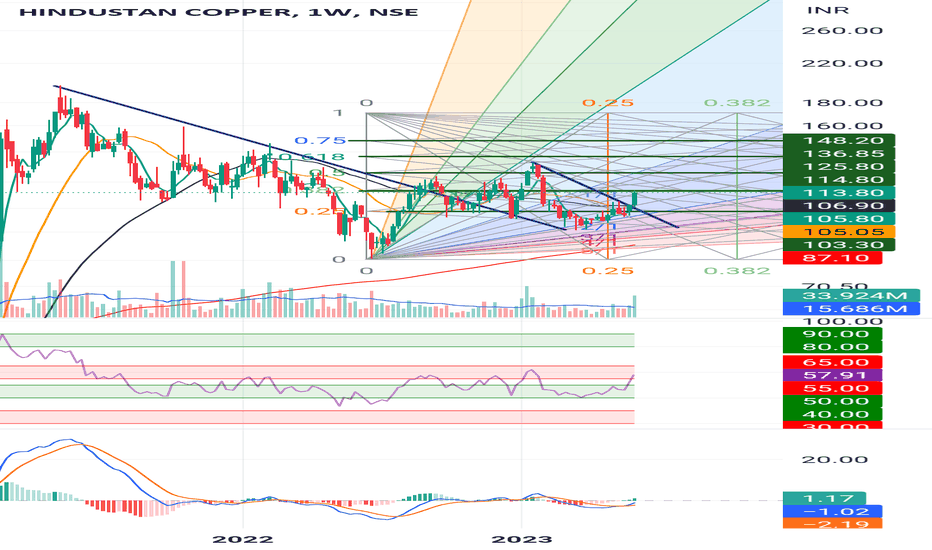This screenshot has height=550, width=932.
Task: Select the 15.686M volume average tag
Action: pyautogui.click(x=851, y=309)
